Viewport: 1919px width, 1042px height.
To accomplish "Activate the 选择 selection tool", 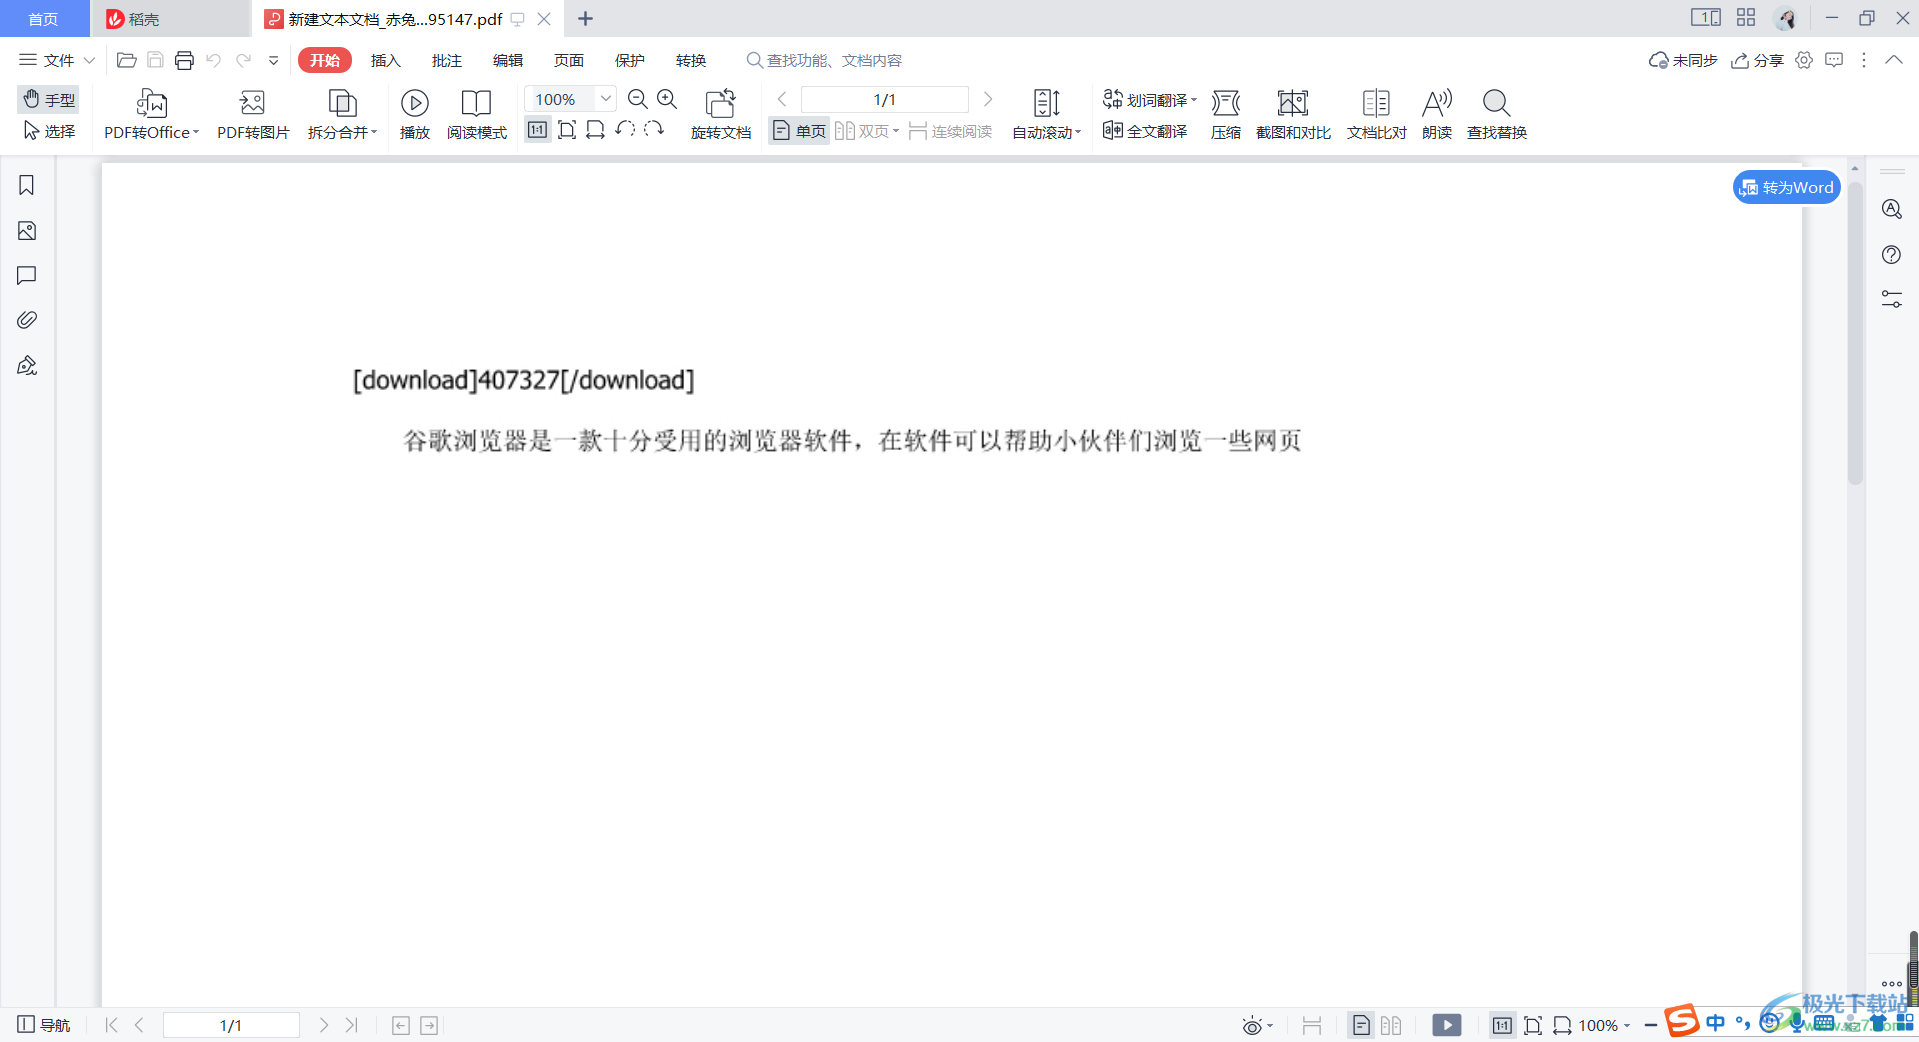I will (x=49, y=131).
